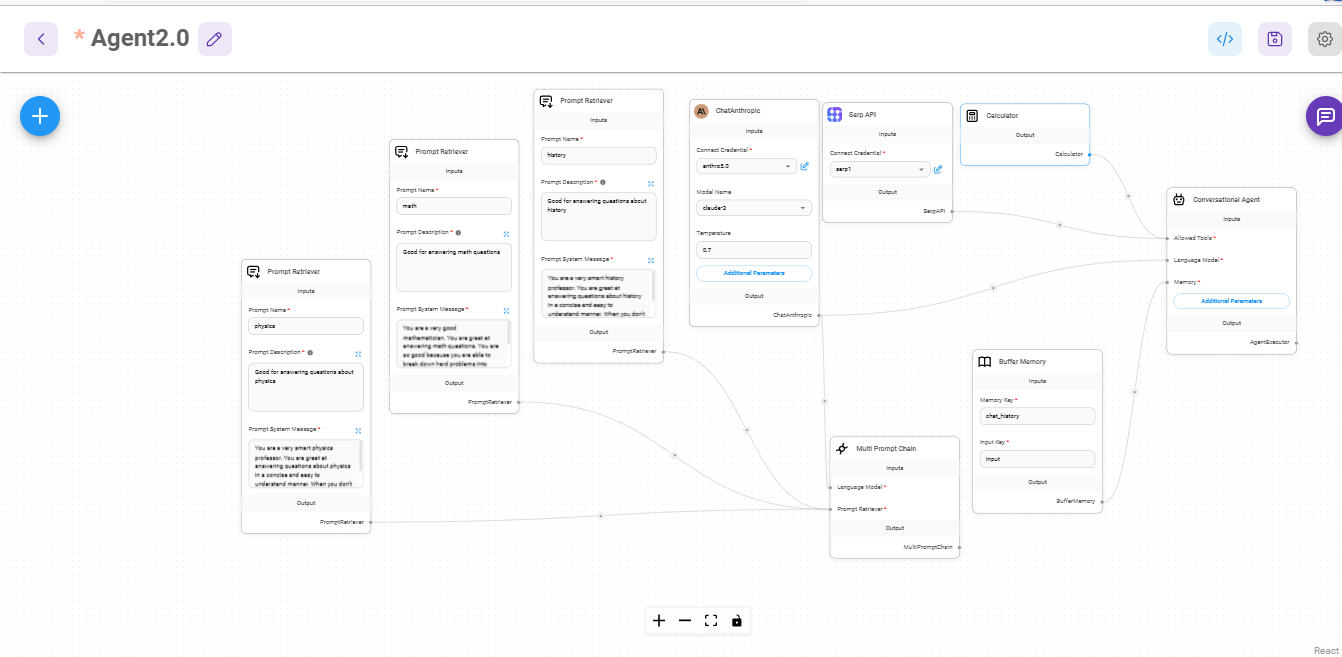This screenshot has width=1342, height=657.
Task: Edit the serp1 credential via pencil icon
Action: (x=938, y=169)
